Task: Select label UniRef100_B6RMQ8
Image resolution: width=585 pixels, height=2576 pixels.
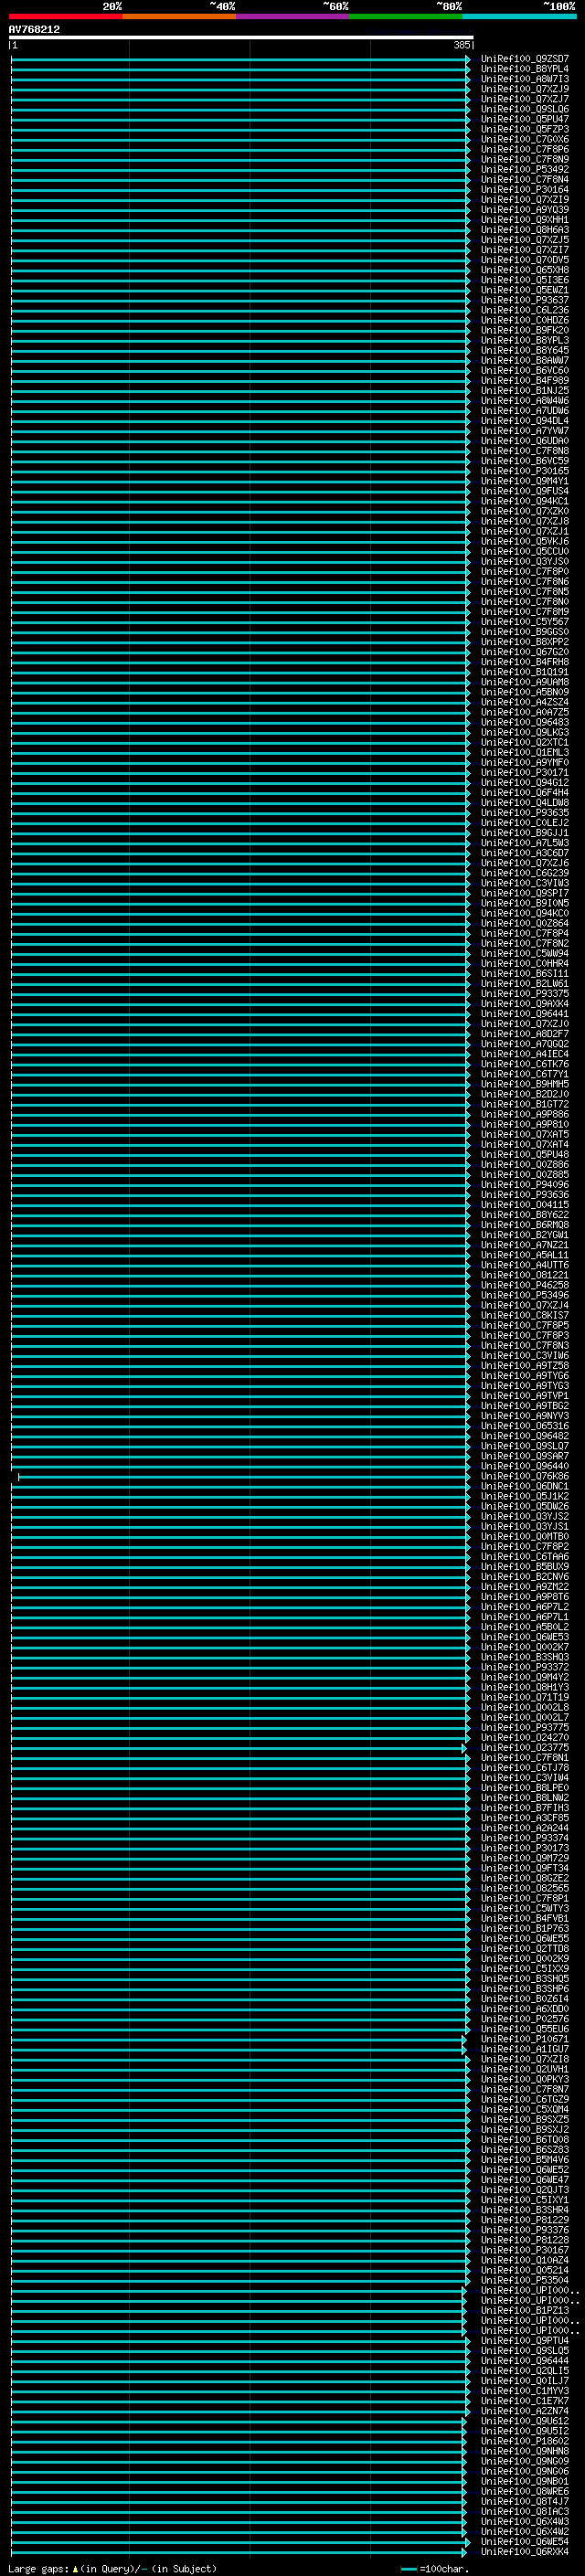Action: pyautogui.click(x=524, y=1224)
